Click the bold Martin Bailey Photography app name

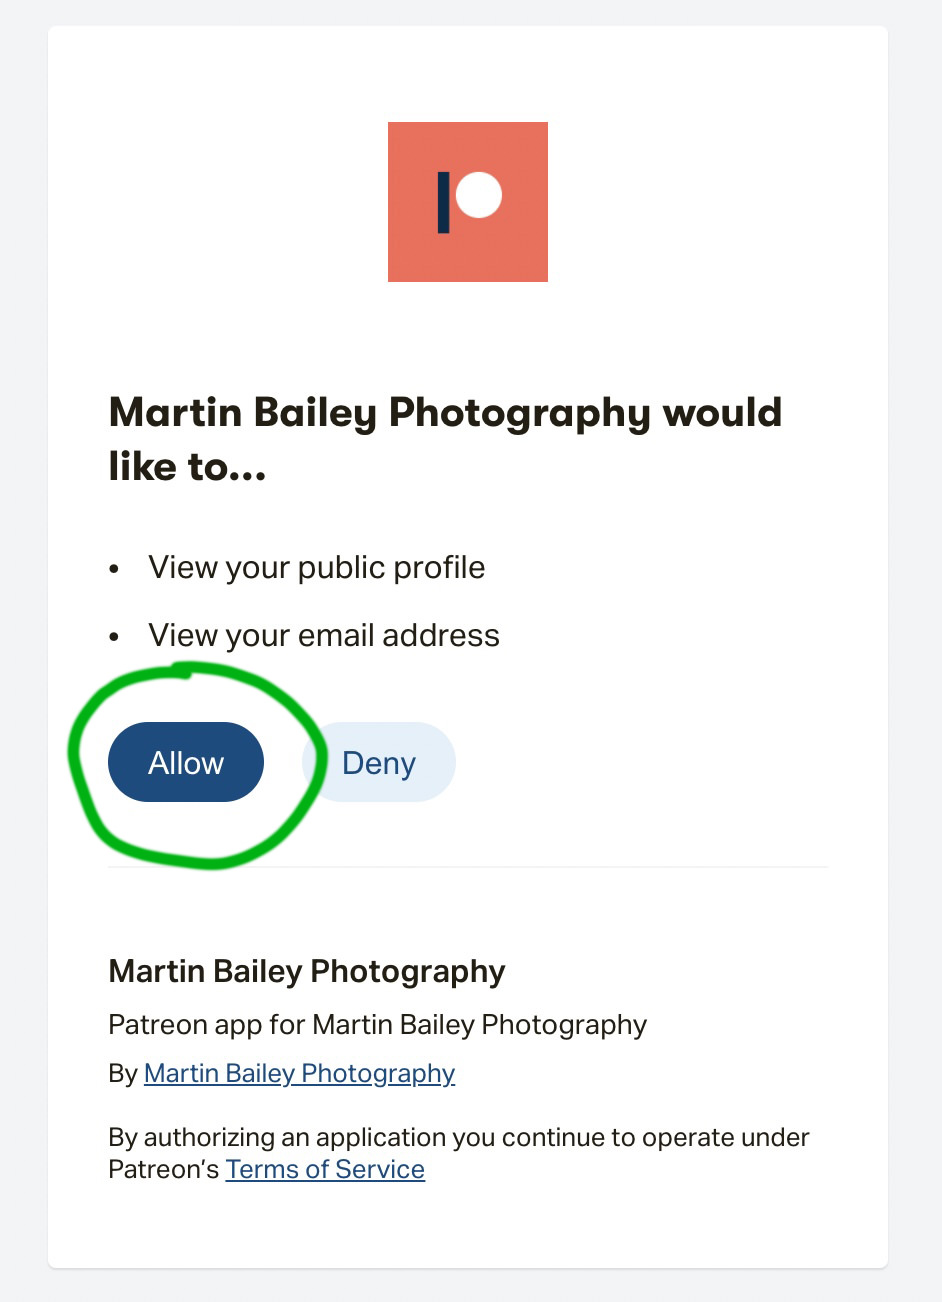tap(307, 971)
